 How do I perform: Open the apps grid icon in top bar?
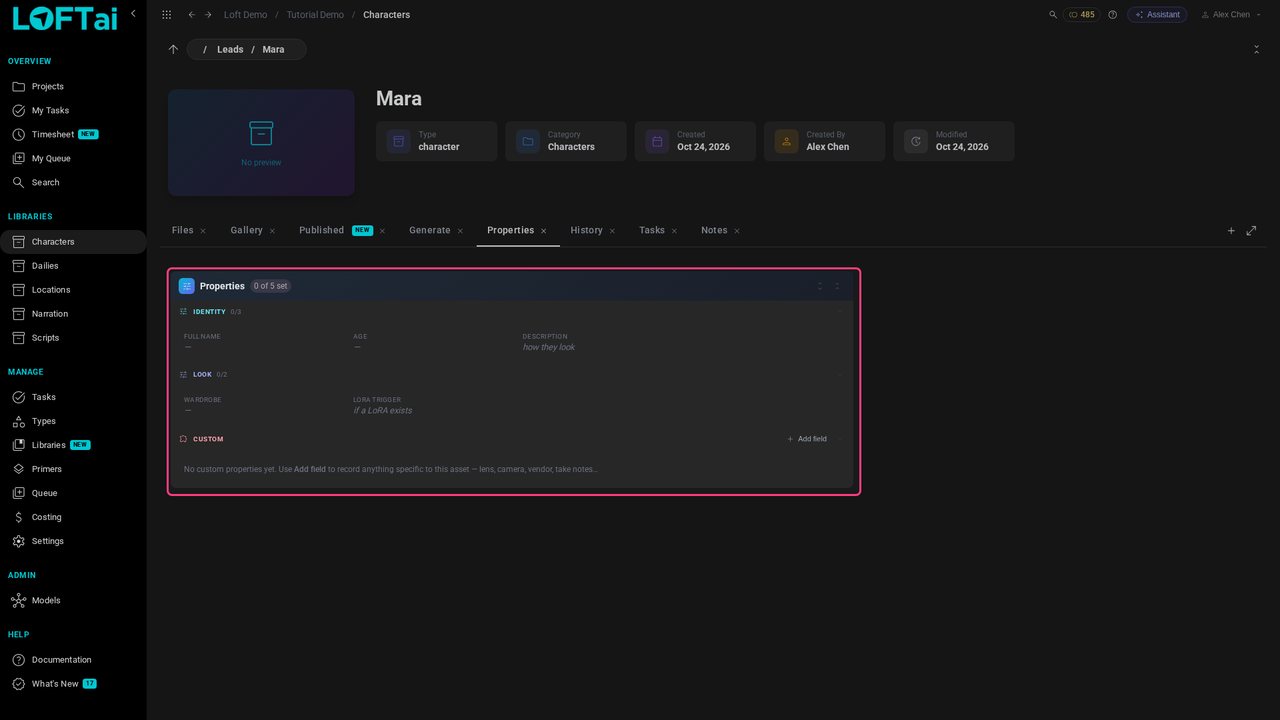[166, 15]
